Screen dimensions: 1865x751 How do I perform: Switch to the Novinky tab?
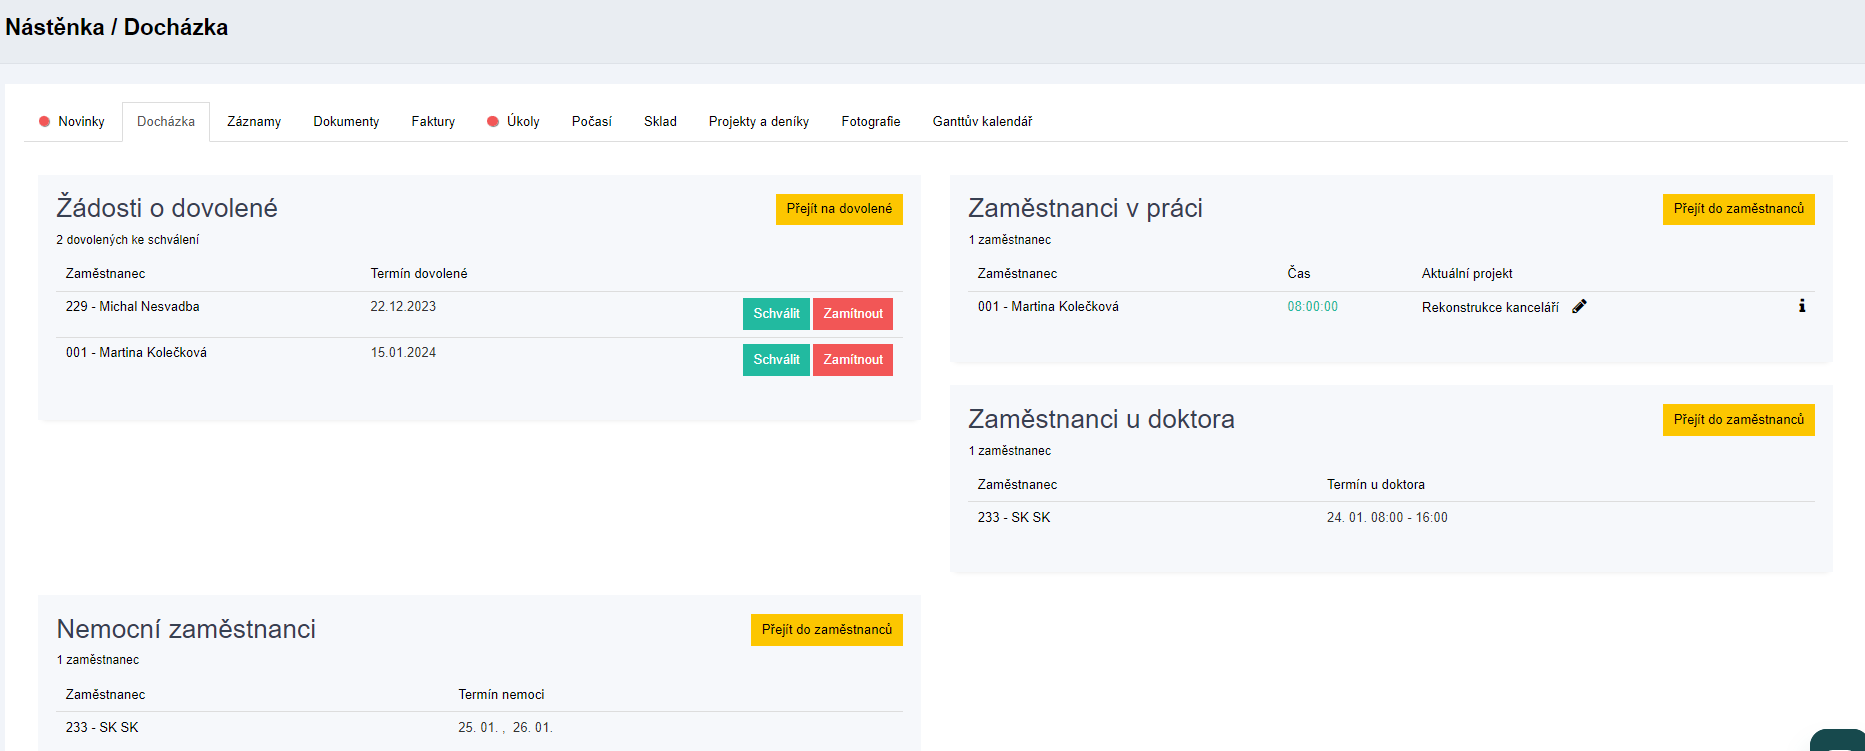pyautogui.click(x=80, y=122)
